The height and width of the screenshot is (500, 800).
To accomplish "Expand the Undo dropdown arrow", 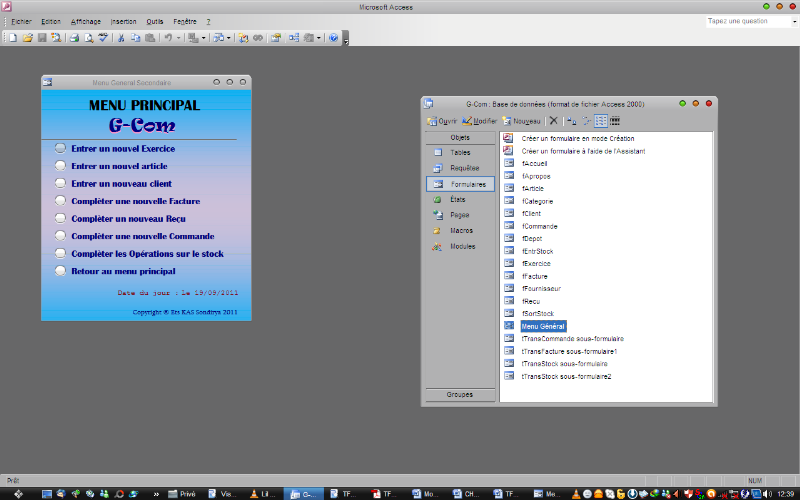I will pos(178,37).
